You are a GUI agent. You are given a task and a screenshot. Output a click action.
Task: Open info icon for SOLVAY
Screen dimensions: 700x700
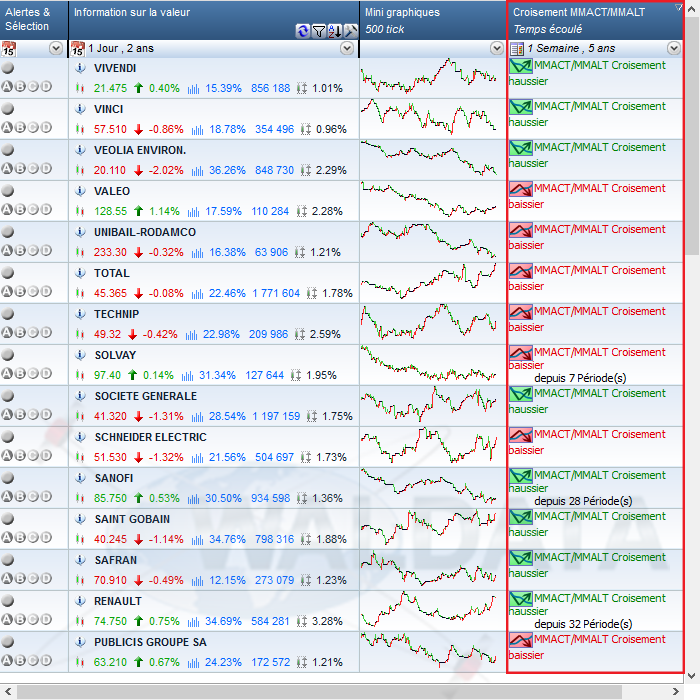80,355
